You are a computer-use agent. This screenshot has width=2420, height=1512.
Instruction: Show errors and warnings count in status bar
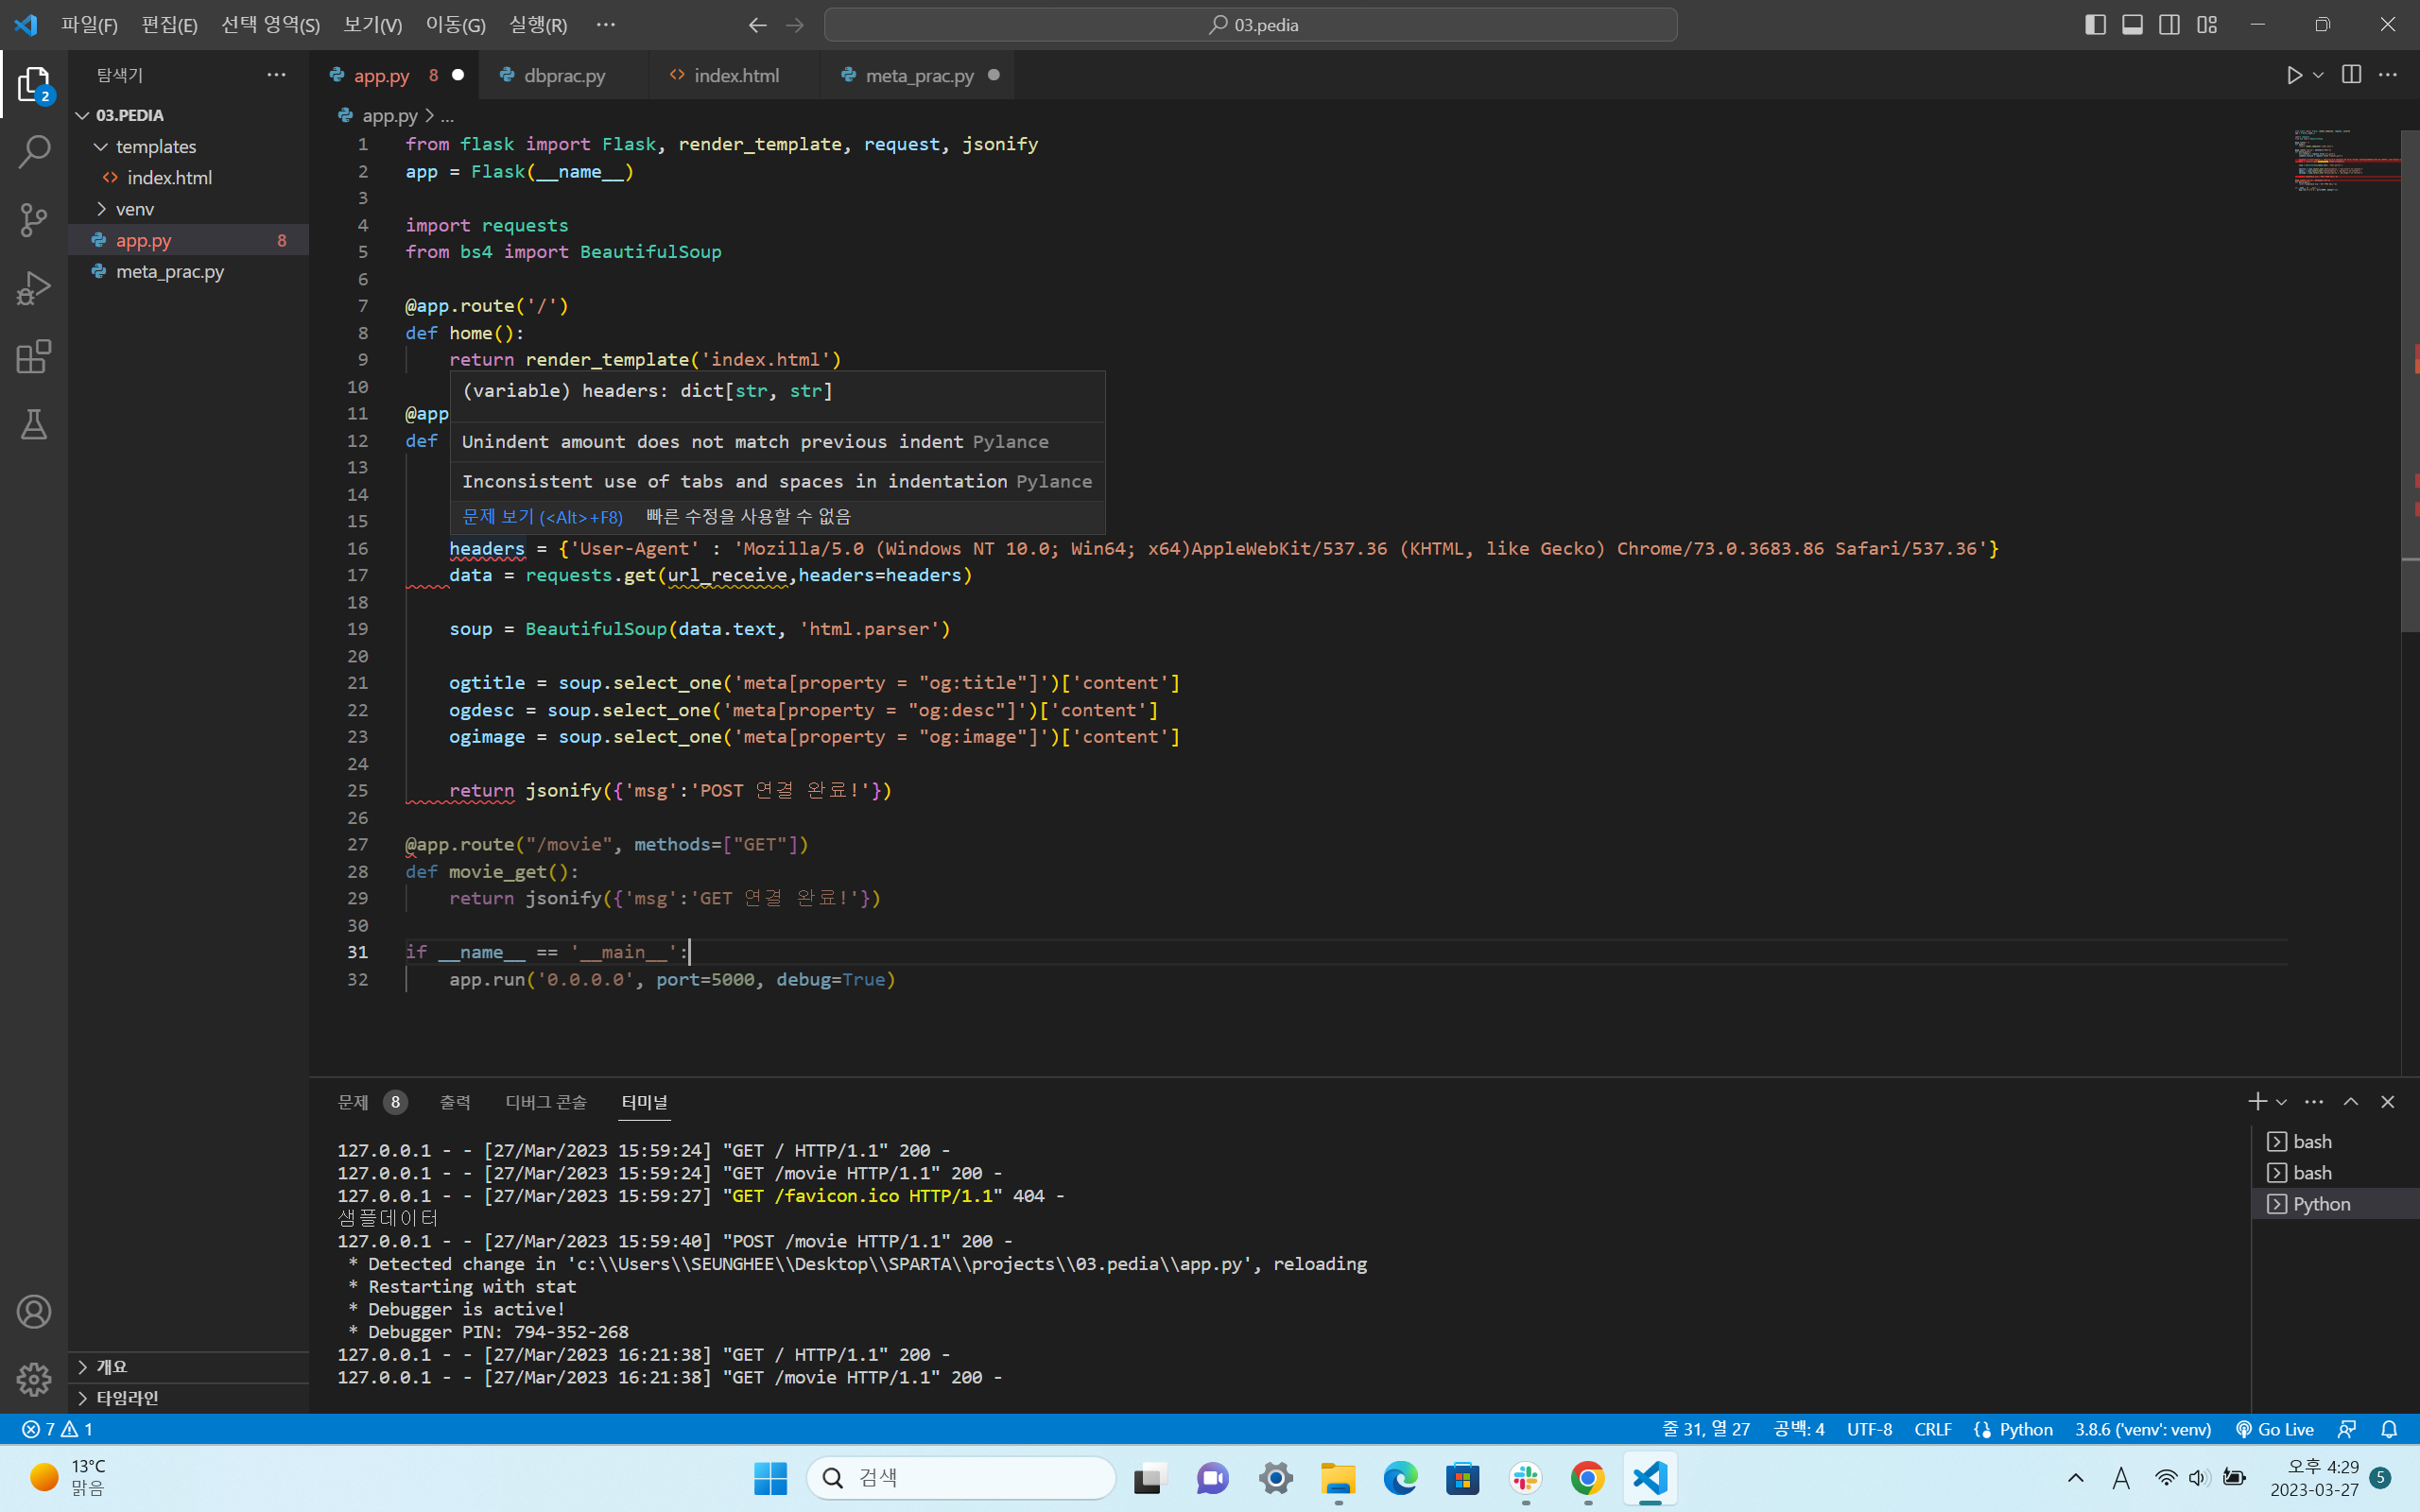57,1429
